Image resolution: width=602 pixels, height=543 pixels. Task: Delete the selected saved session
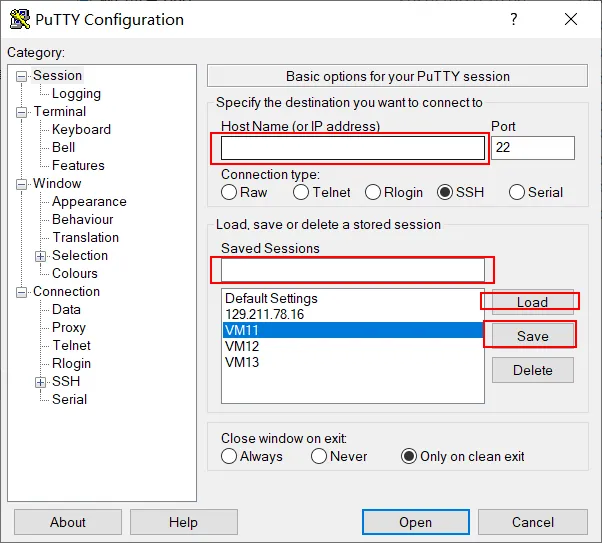coord(532,370)
